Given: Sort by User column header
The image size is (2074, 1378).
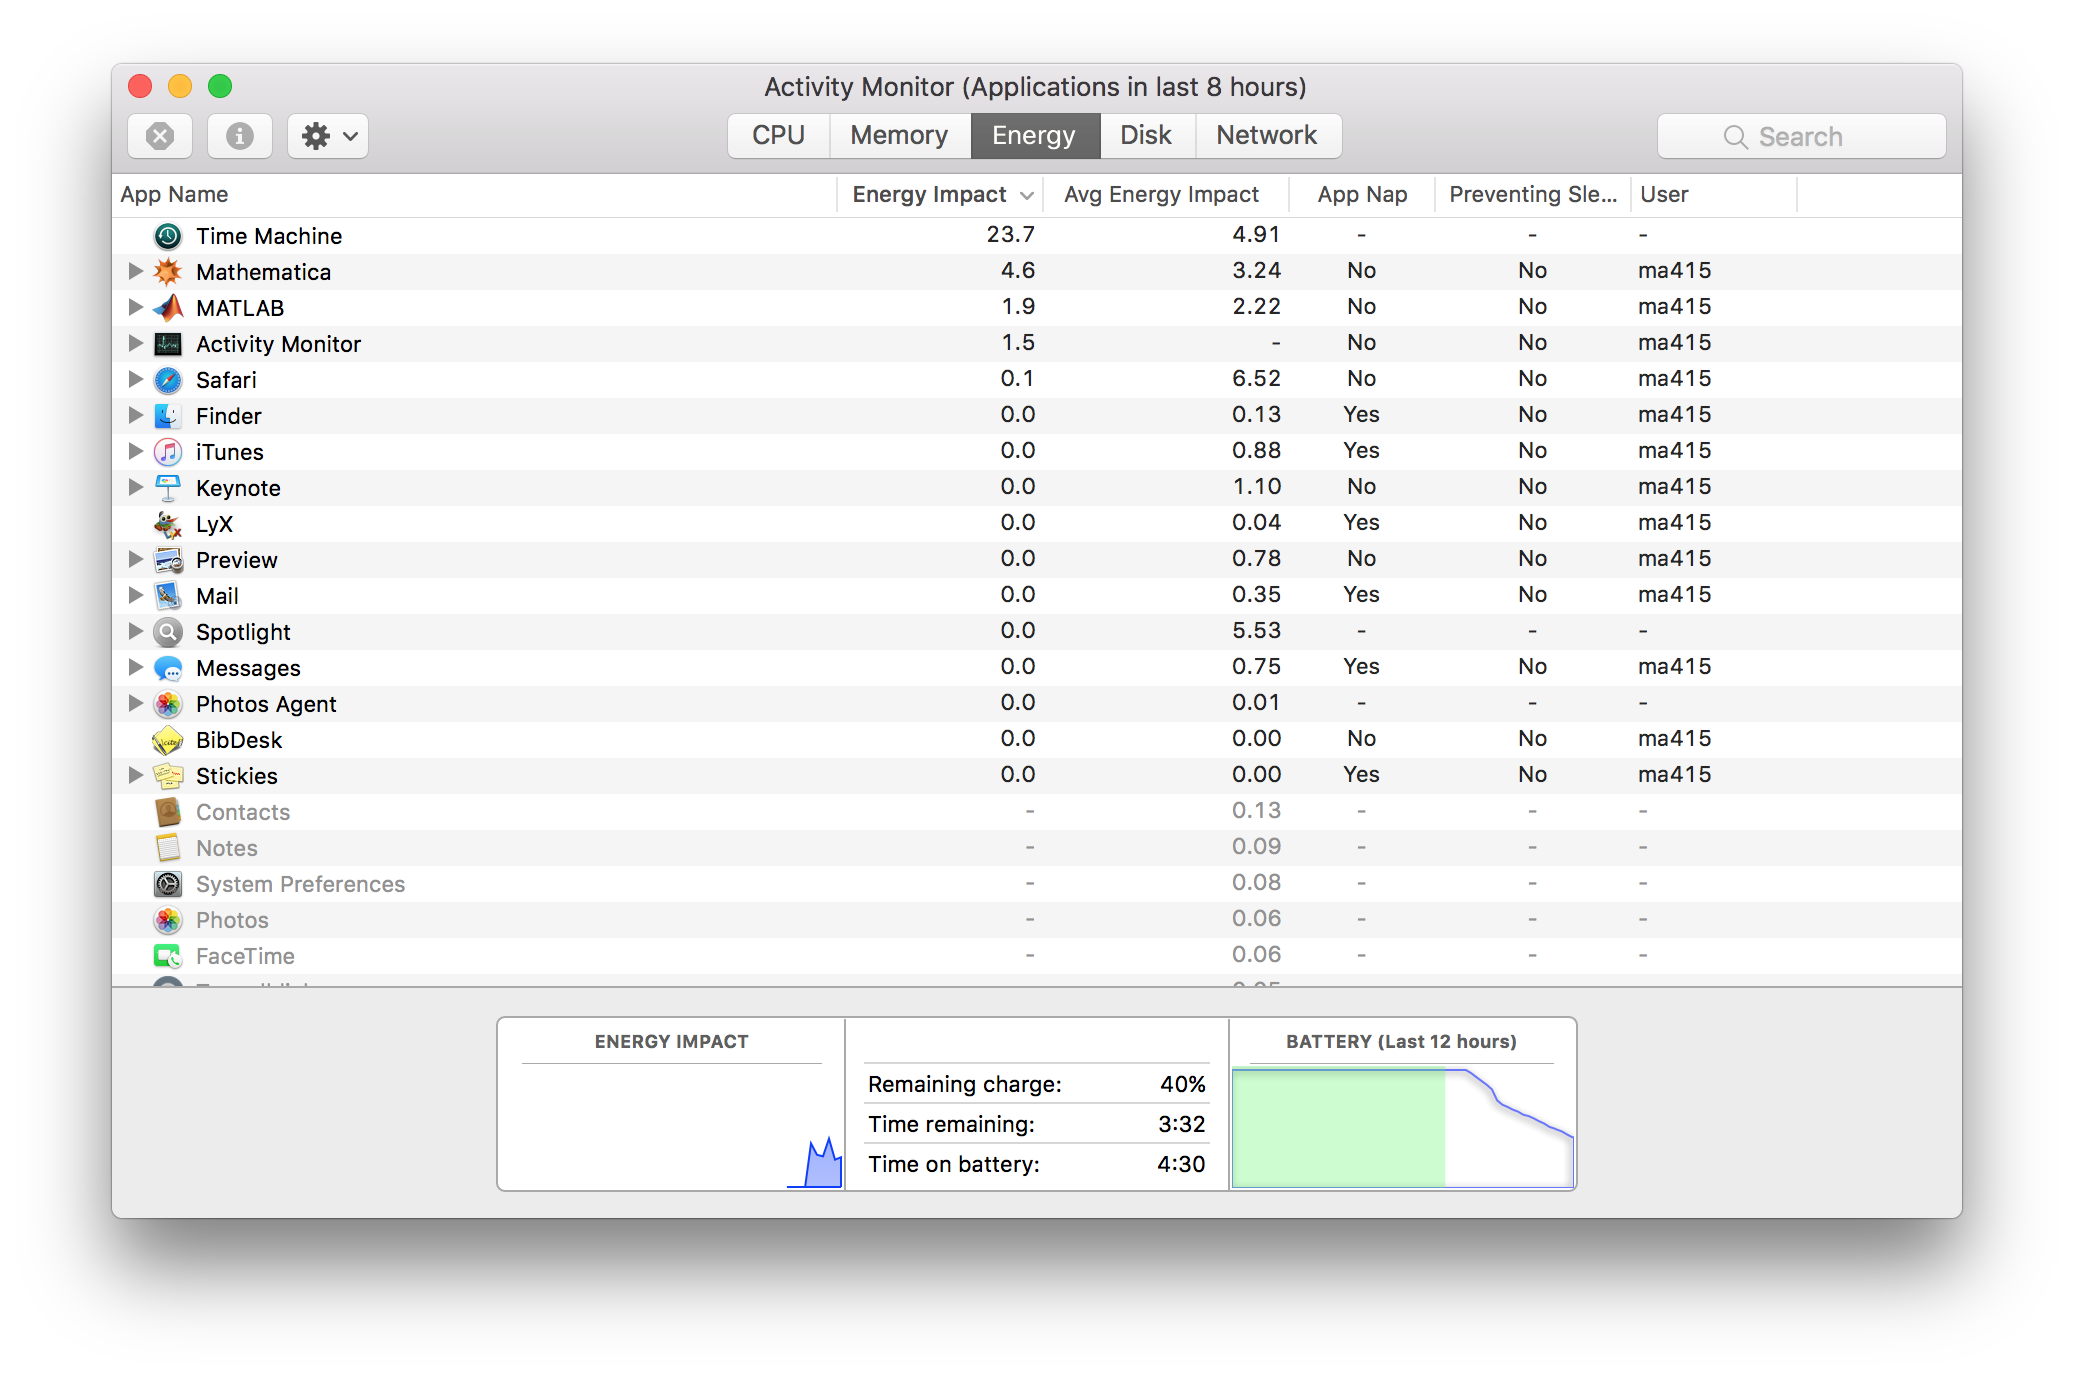Looking at the screenshot, I should [x=1714, y=195].
